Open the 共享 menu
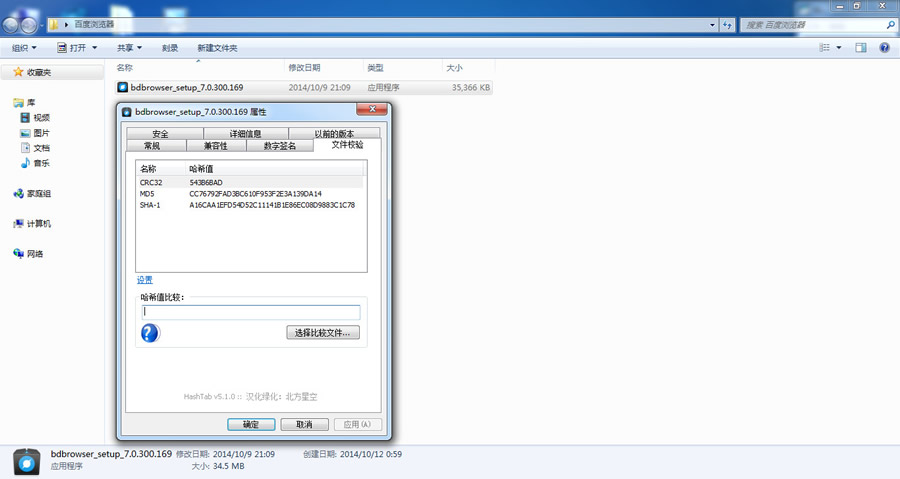Screen dimensions: 900x479 [129, 48]
